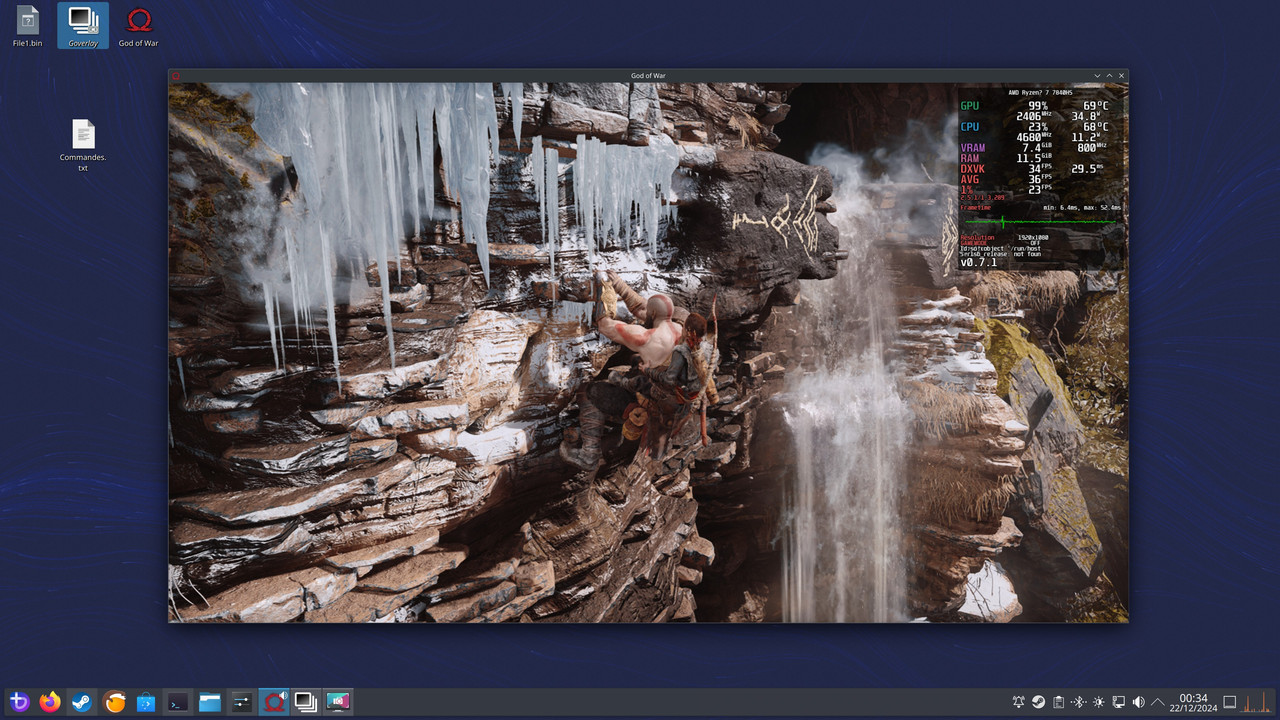Click the VRAM label in the overlay

coord(973,148)
